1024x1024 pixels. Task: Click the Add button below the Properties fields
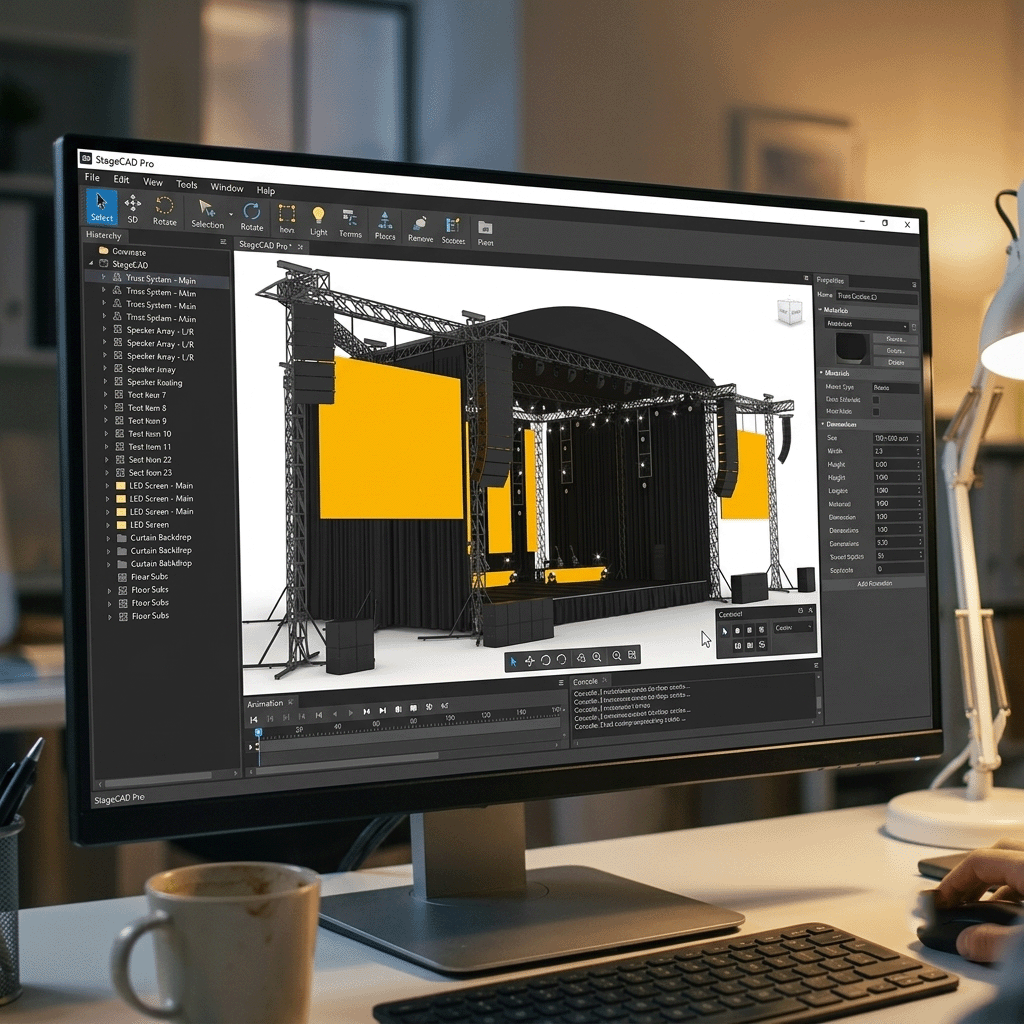874,584
